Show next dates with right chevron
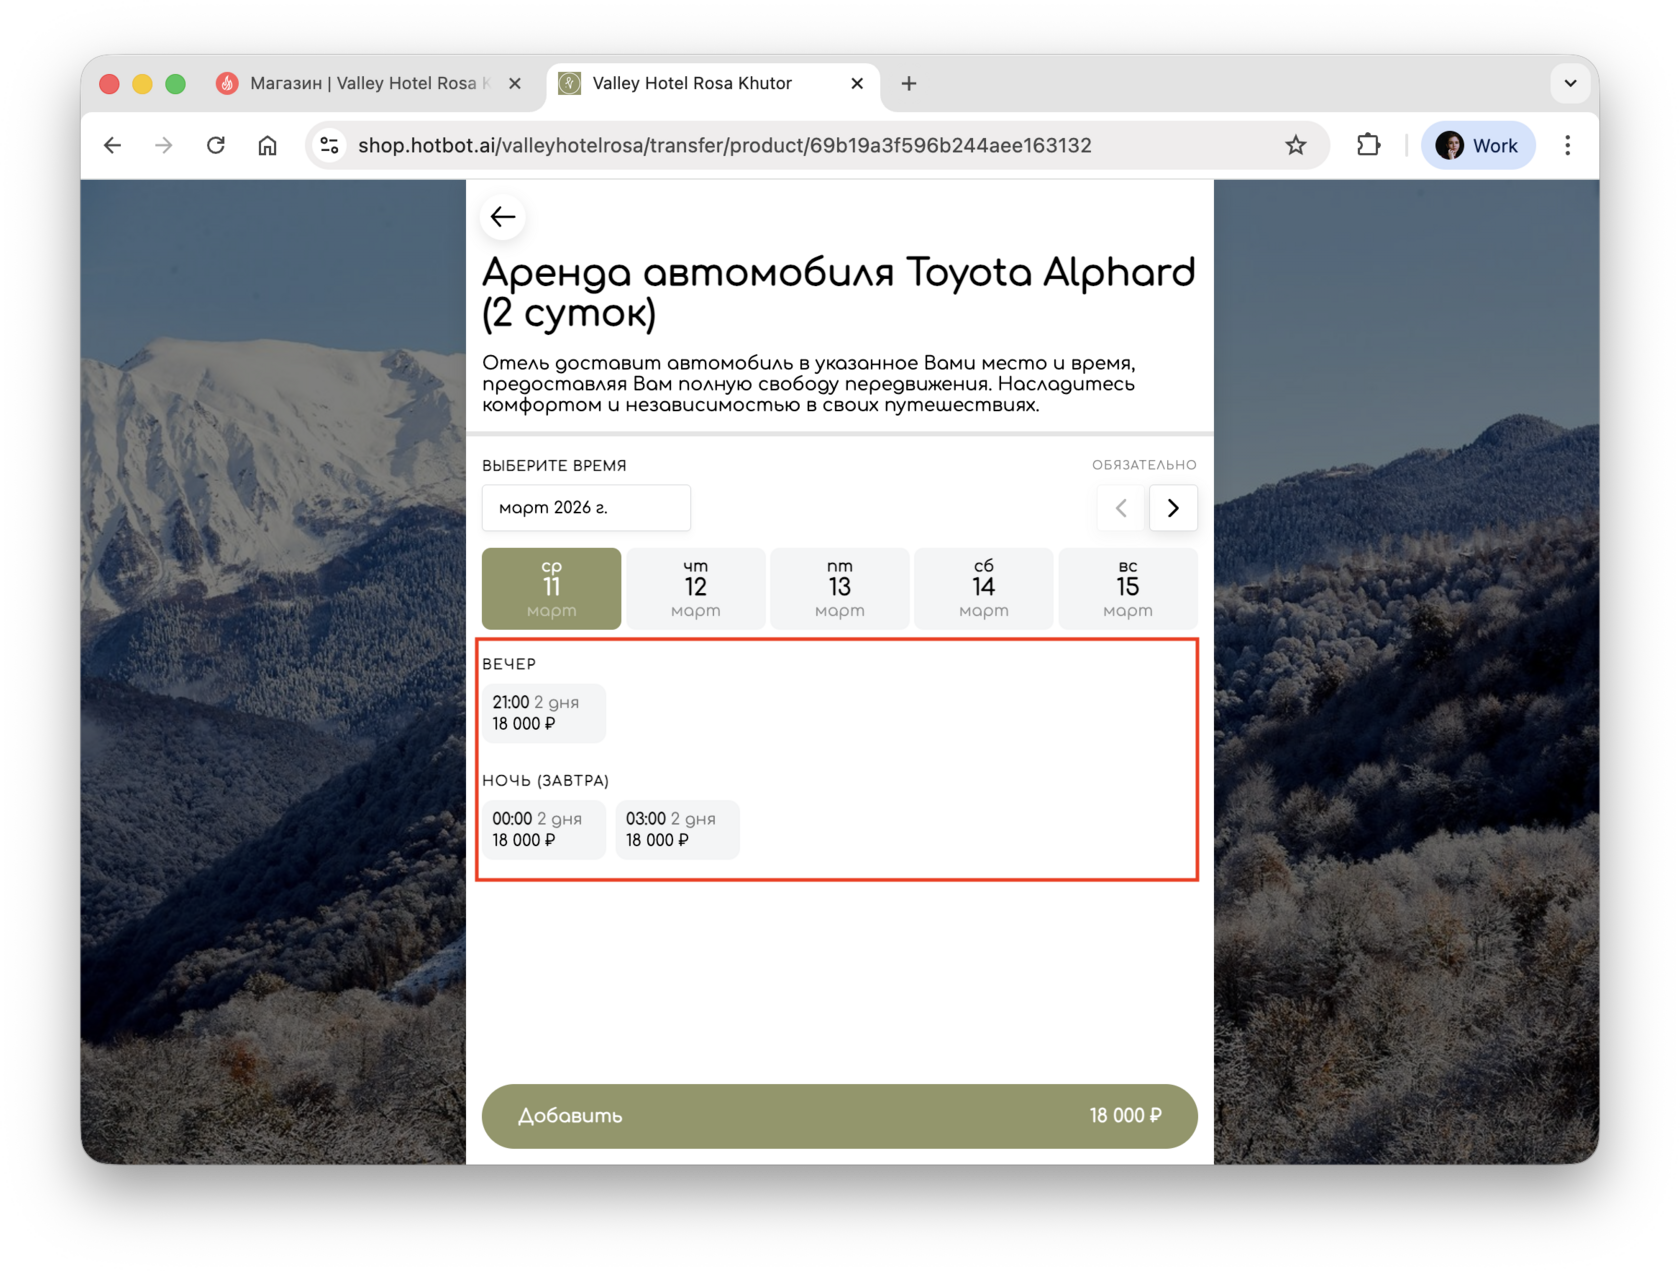This screenshot has width=1680, height=1271. pos(1173,508)
